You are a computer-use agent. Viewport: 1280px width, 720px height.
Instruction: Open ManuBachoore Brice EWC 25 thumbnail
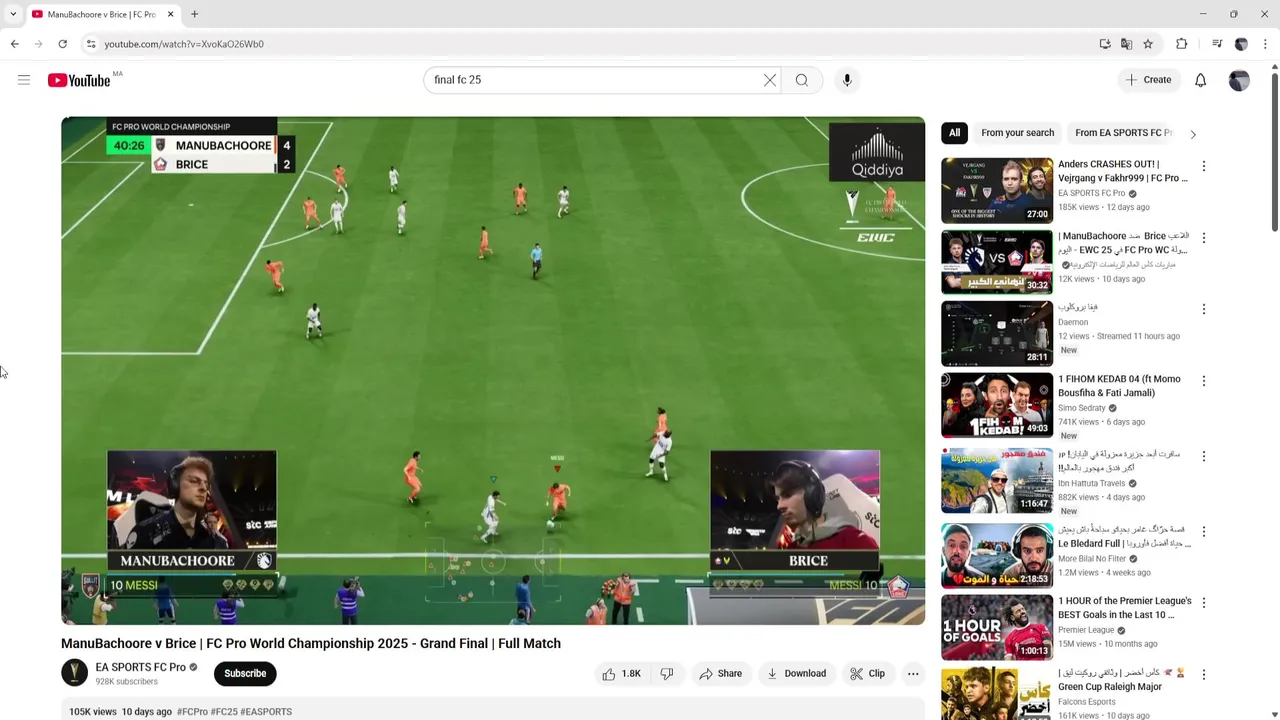tap(997, 262)
